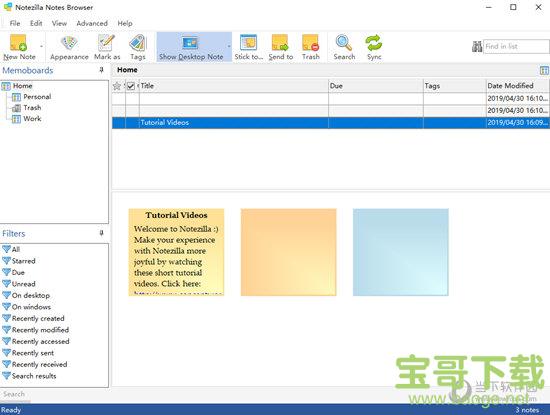Open the Edit menu
The height and width of the screenshot is (415, 550).
pos(36,24)
